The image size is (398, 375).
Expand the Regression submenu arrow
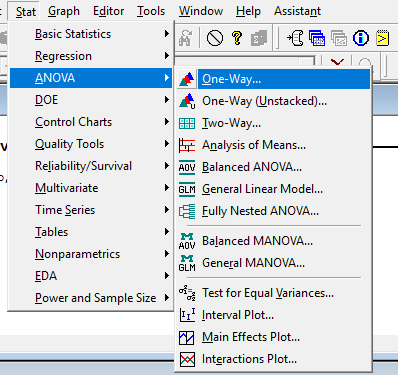click(167, 56)
